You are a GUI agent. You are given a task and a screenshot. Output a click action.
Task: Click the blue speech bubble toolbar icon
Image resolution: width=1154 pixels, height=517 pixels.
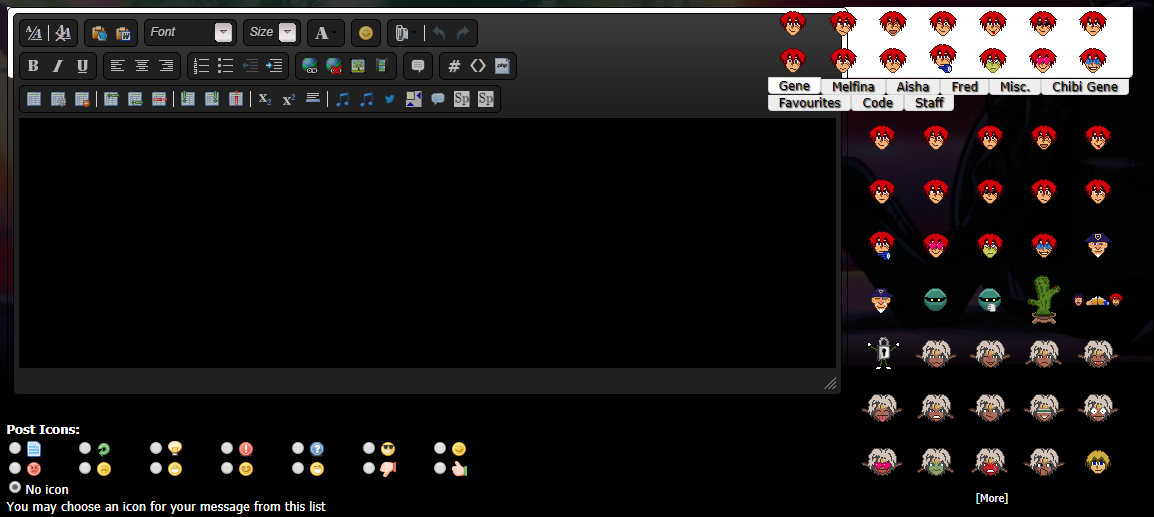pos(438,99)
